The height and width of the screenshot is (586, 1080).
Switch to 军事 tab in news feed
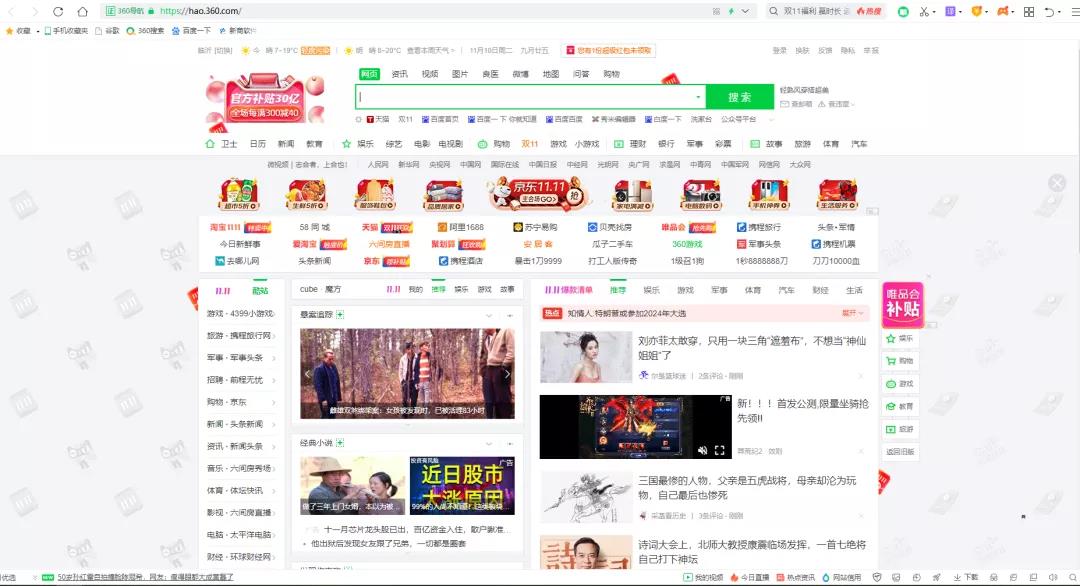(x=719, y=290)
